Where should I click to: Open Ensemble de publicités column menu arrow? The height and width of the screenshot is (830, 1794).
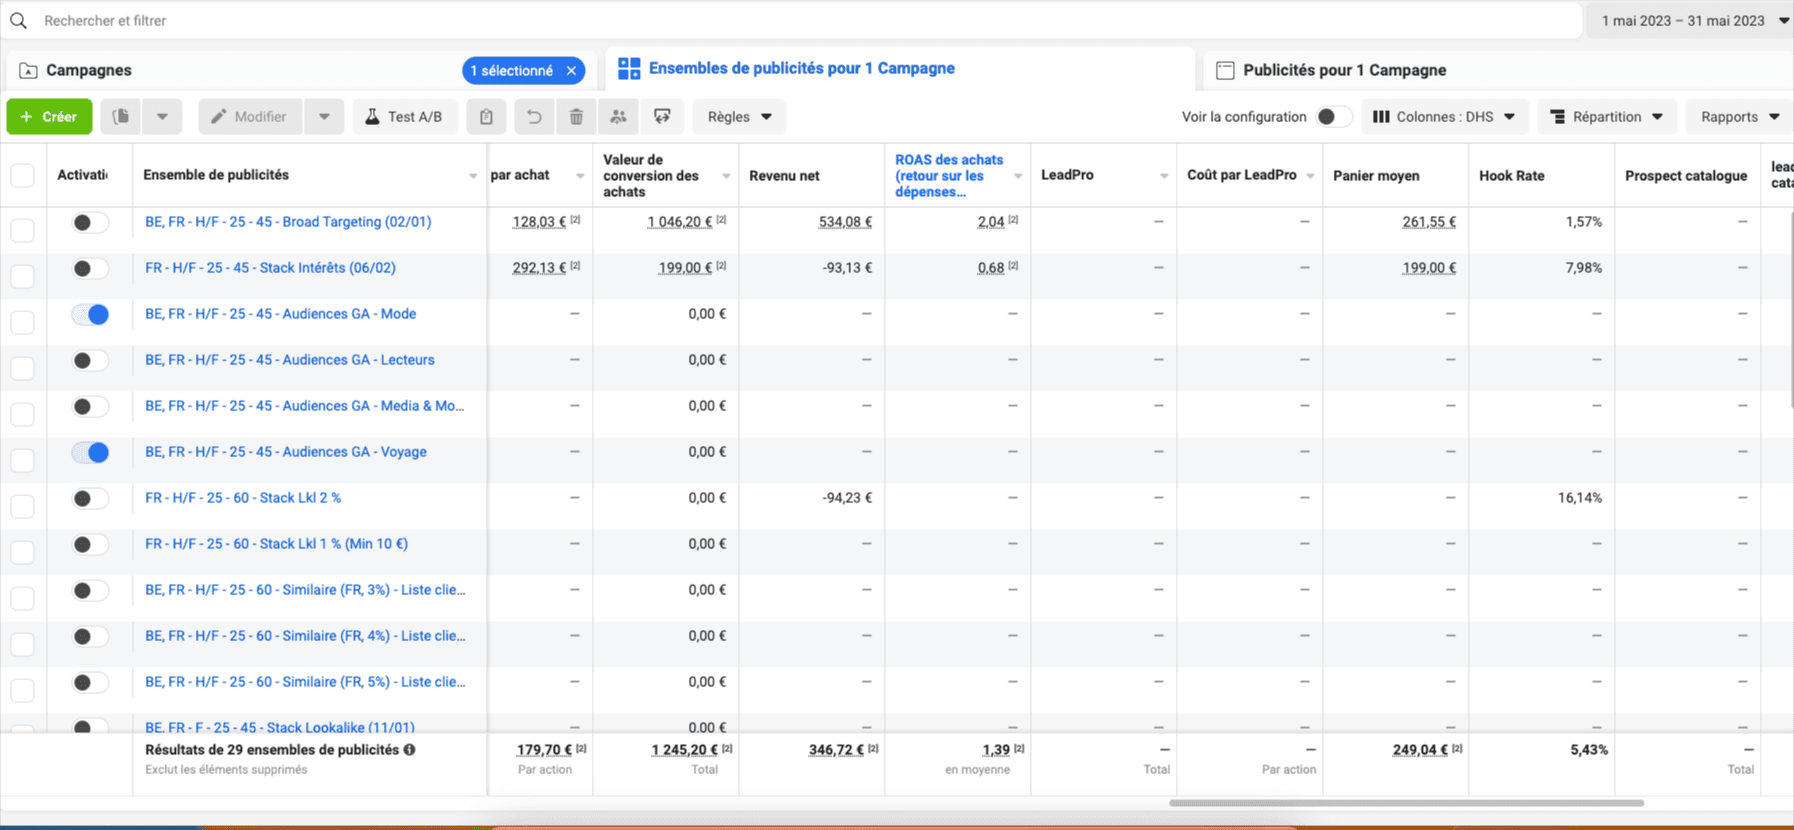click(473, 176)
